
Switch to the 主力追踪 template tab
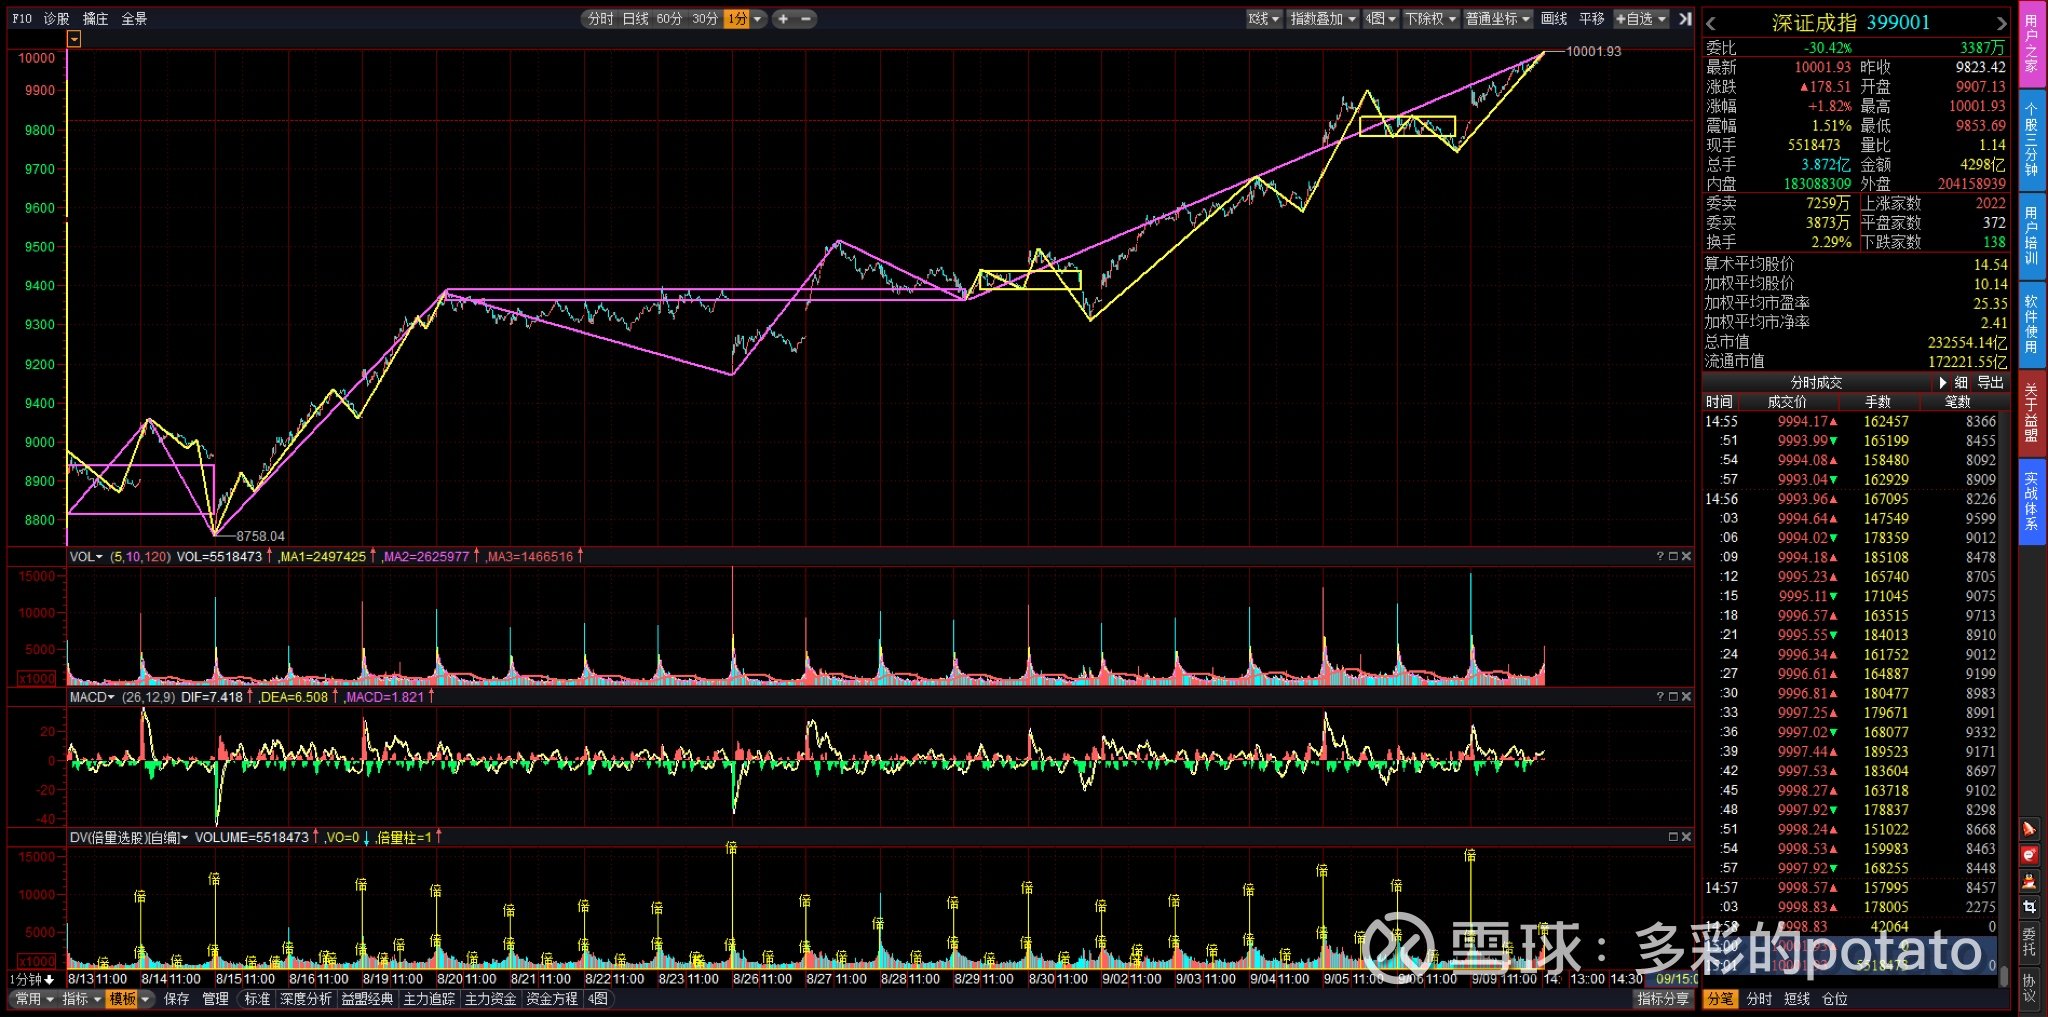click(x=429, y=999)
